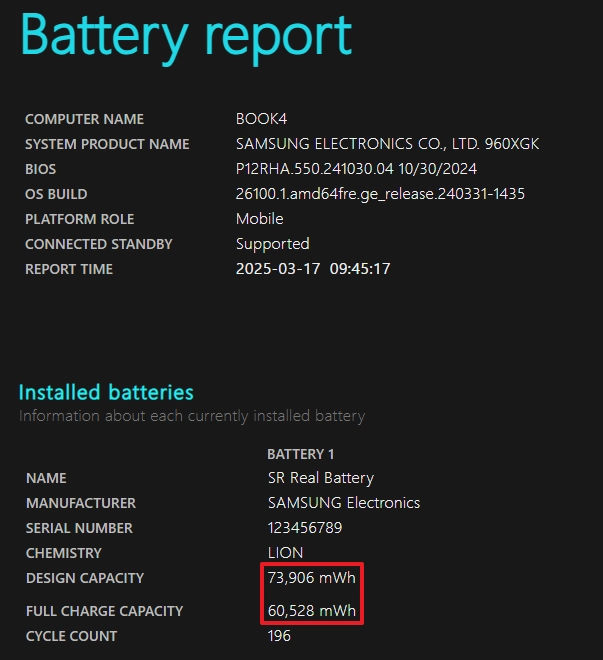Select the design capacity 73,906 mWh value
The width and height of the screenshot is (603, 660).
pos(312,578)
